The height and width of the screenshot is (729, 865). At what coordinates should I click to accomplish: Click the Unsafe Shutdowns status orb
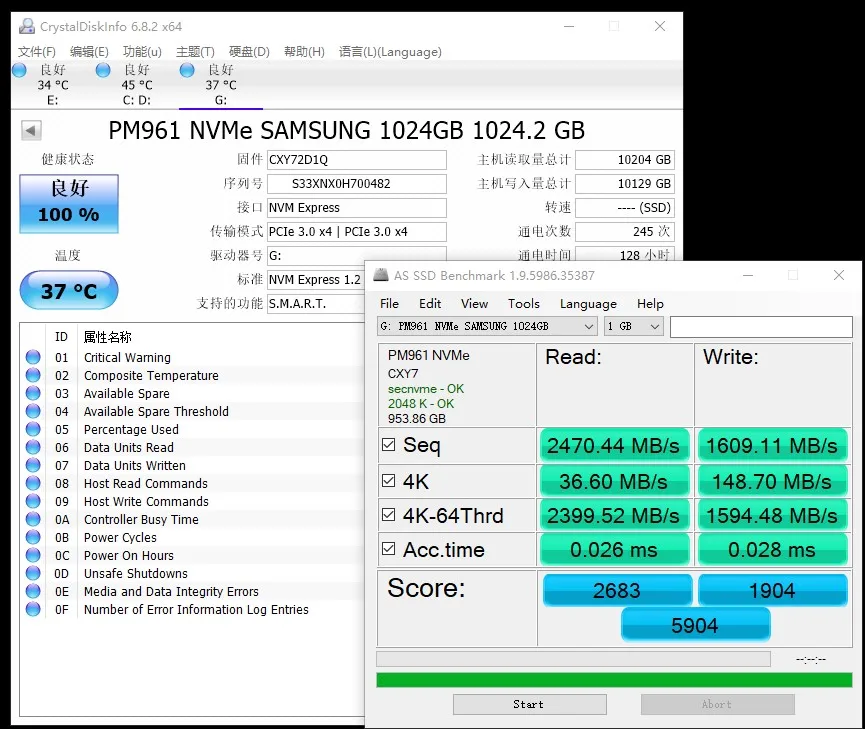33,574
